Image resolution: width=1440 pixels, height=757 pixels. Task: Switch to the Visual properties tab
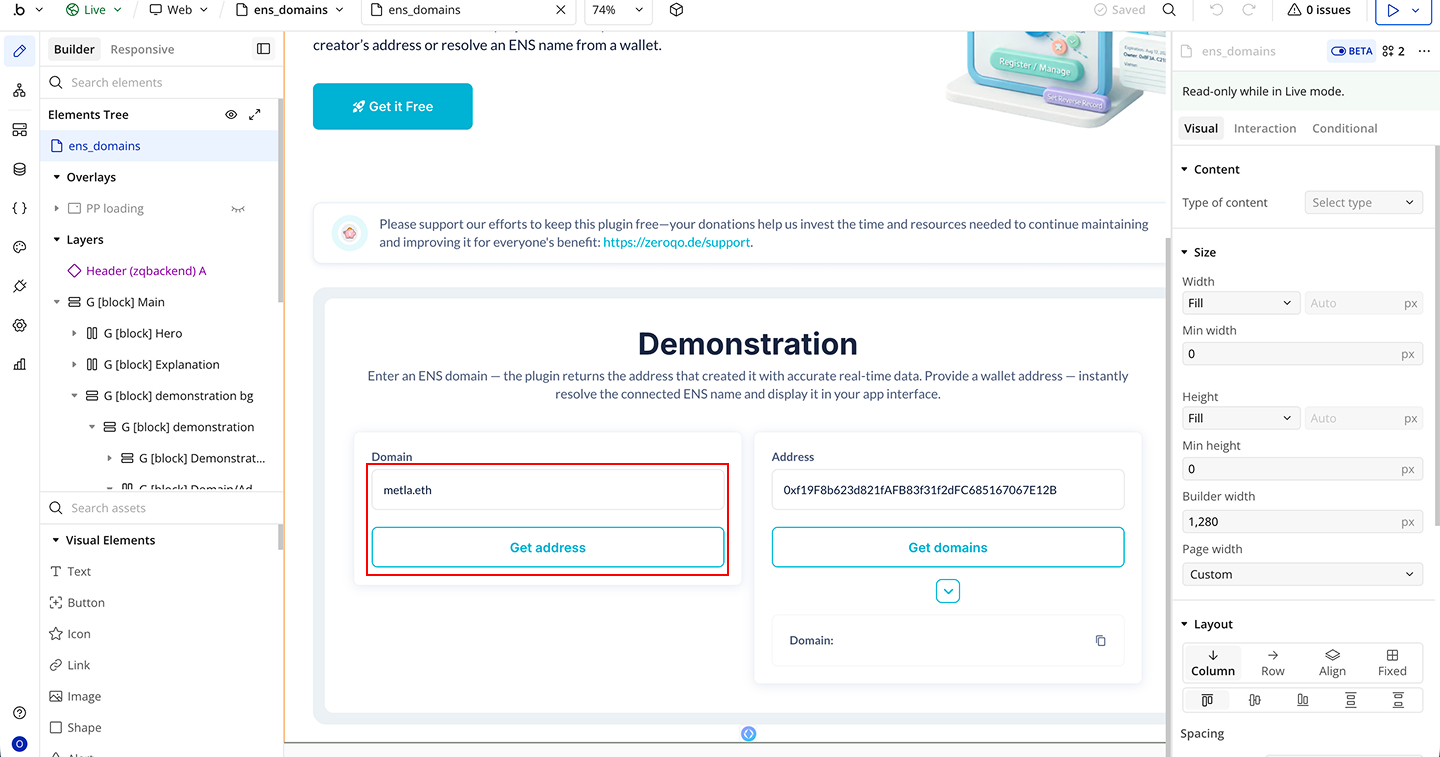pyautogui.click(x=1201, y=128)
